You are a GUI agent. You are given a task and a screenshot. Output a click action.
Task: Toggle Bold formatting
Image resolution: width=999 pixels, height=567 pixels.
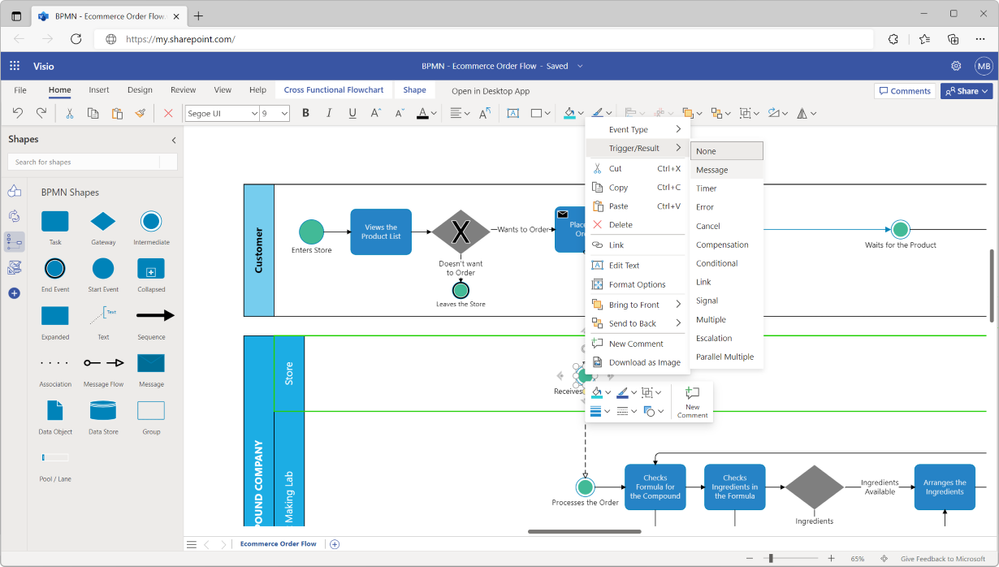(x=306, y=113)
